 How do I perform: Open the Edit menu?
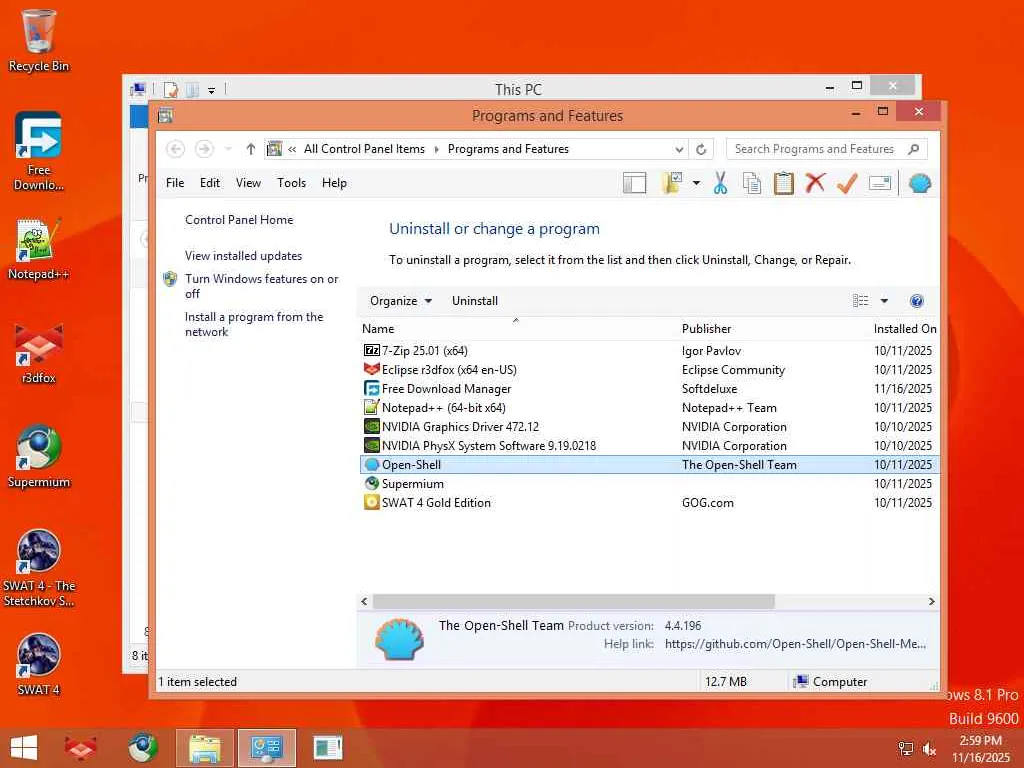[x=210, y=184]
